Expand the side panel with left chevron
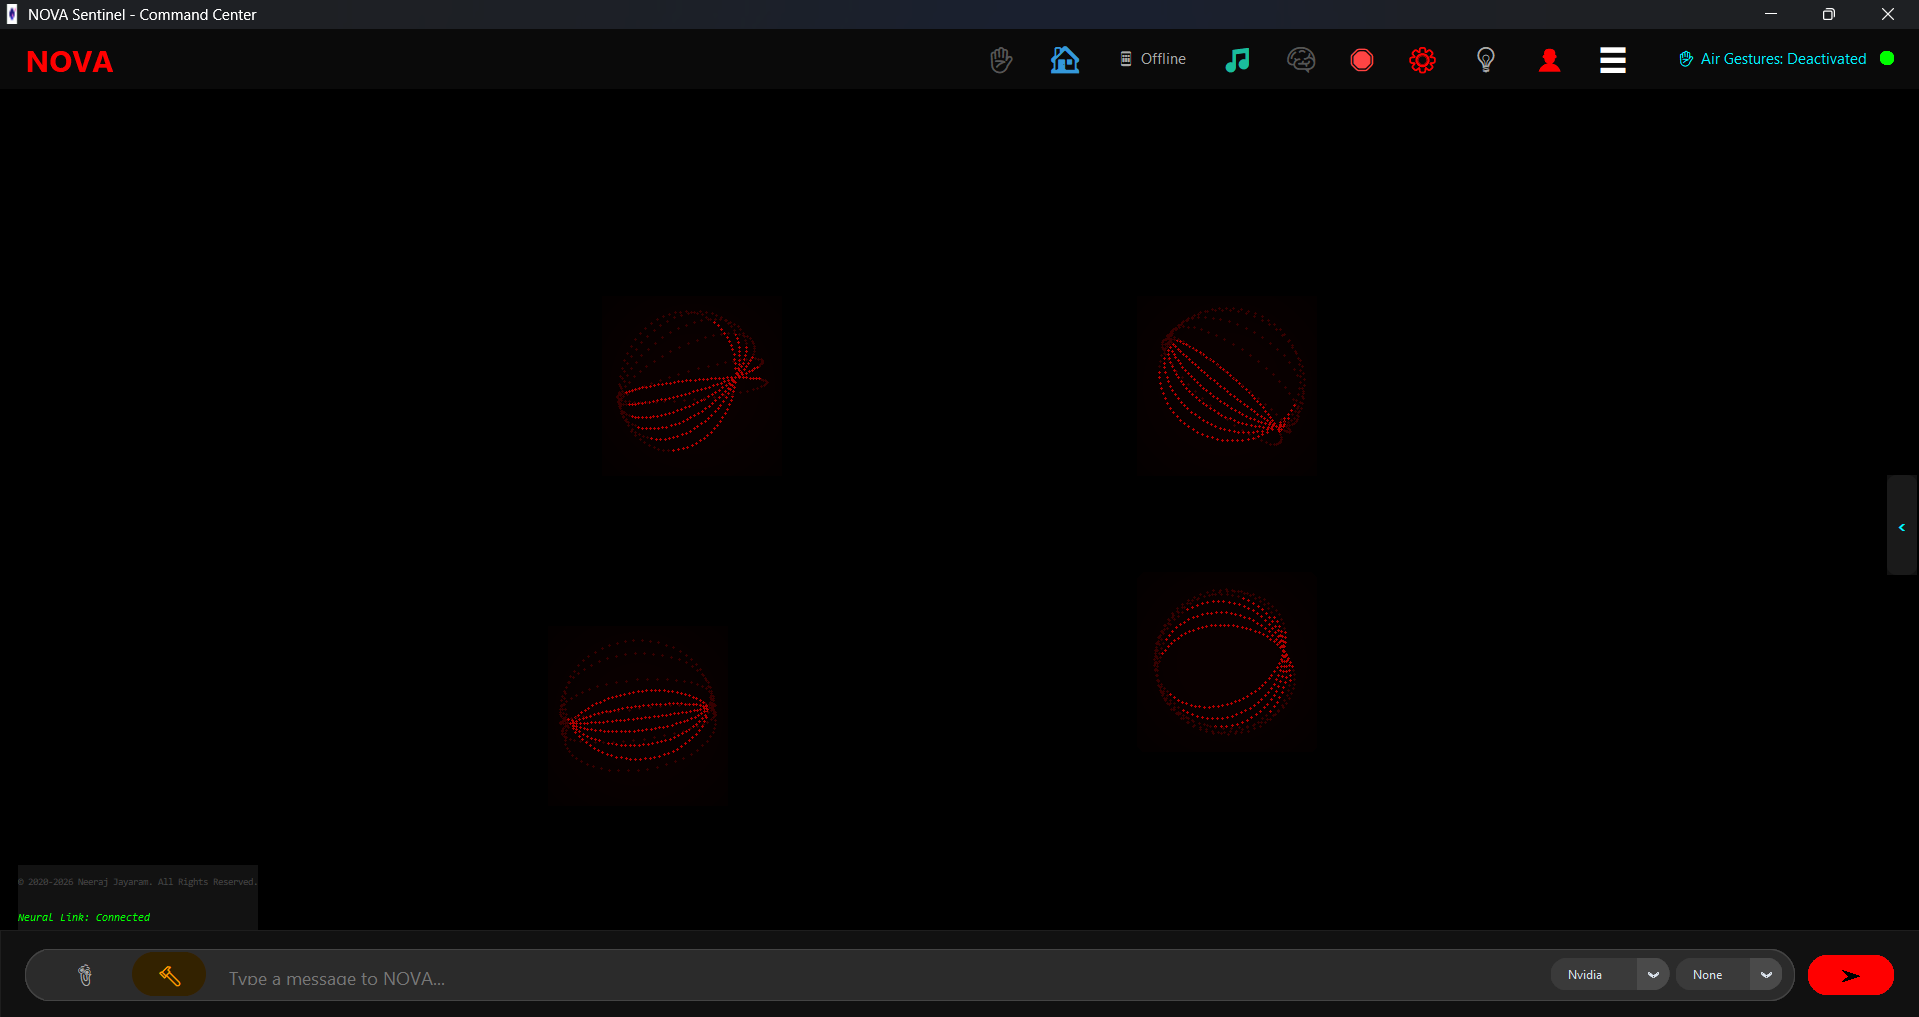 pos(1902,526)
